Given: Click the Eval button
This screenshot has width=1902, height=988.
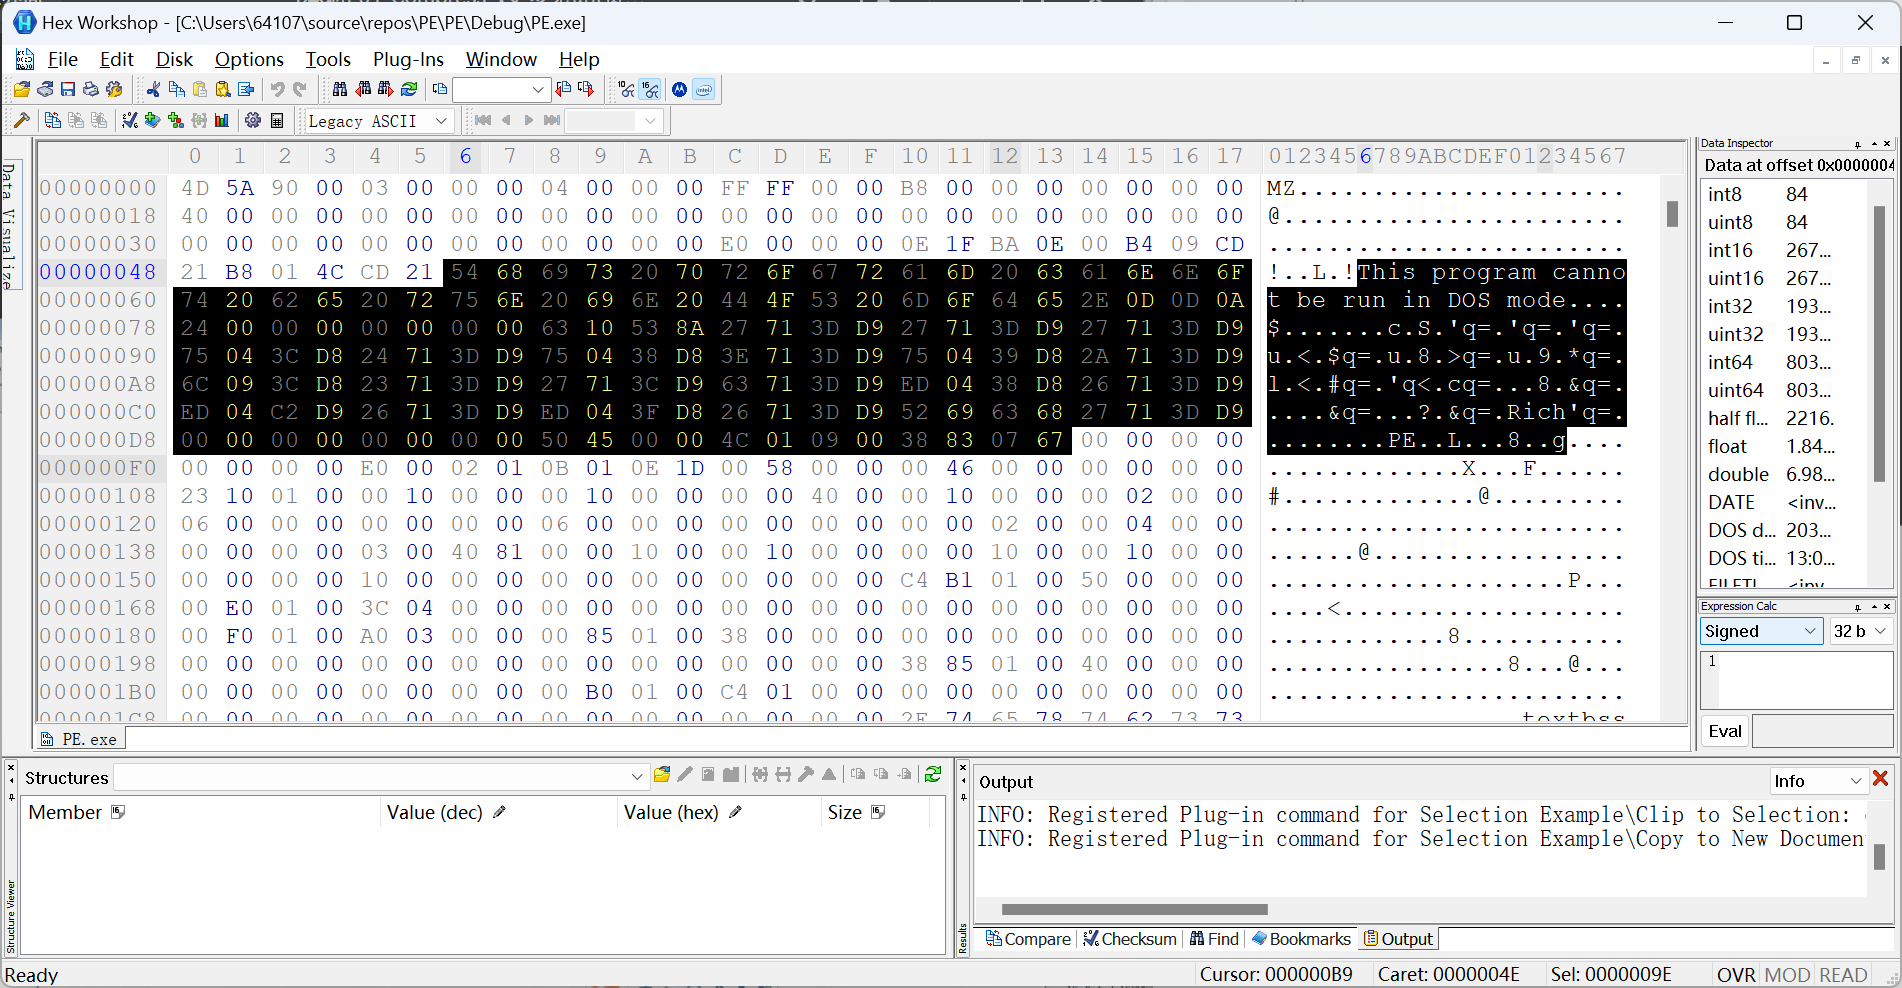Looking at the screenshot, I should [x=1724, y=731].
